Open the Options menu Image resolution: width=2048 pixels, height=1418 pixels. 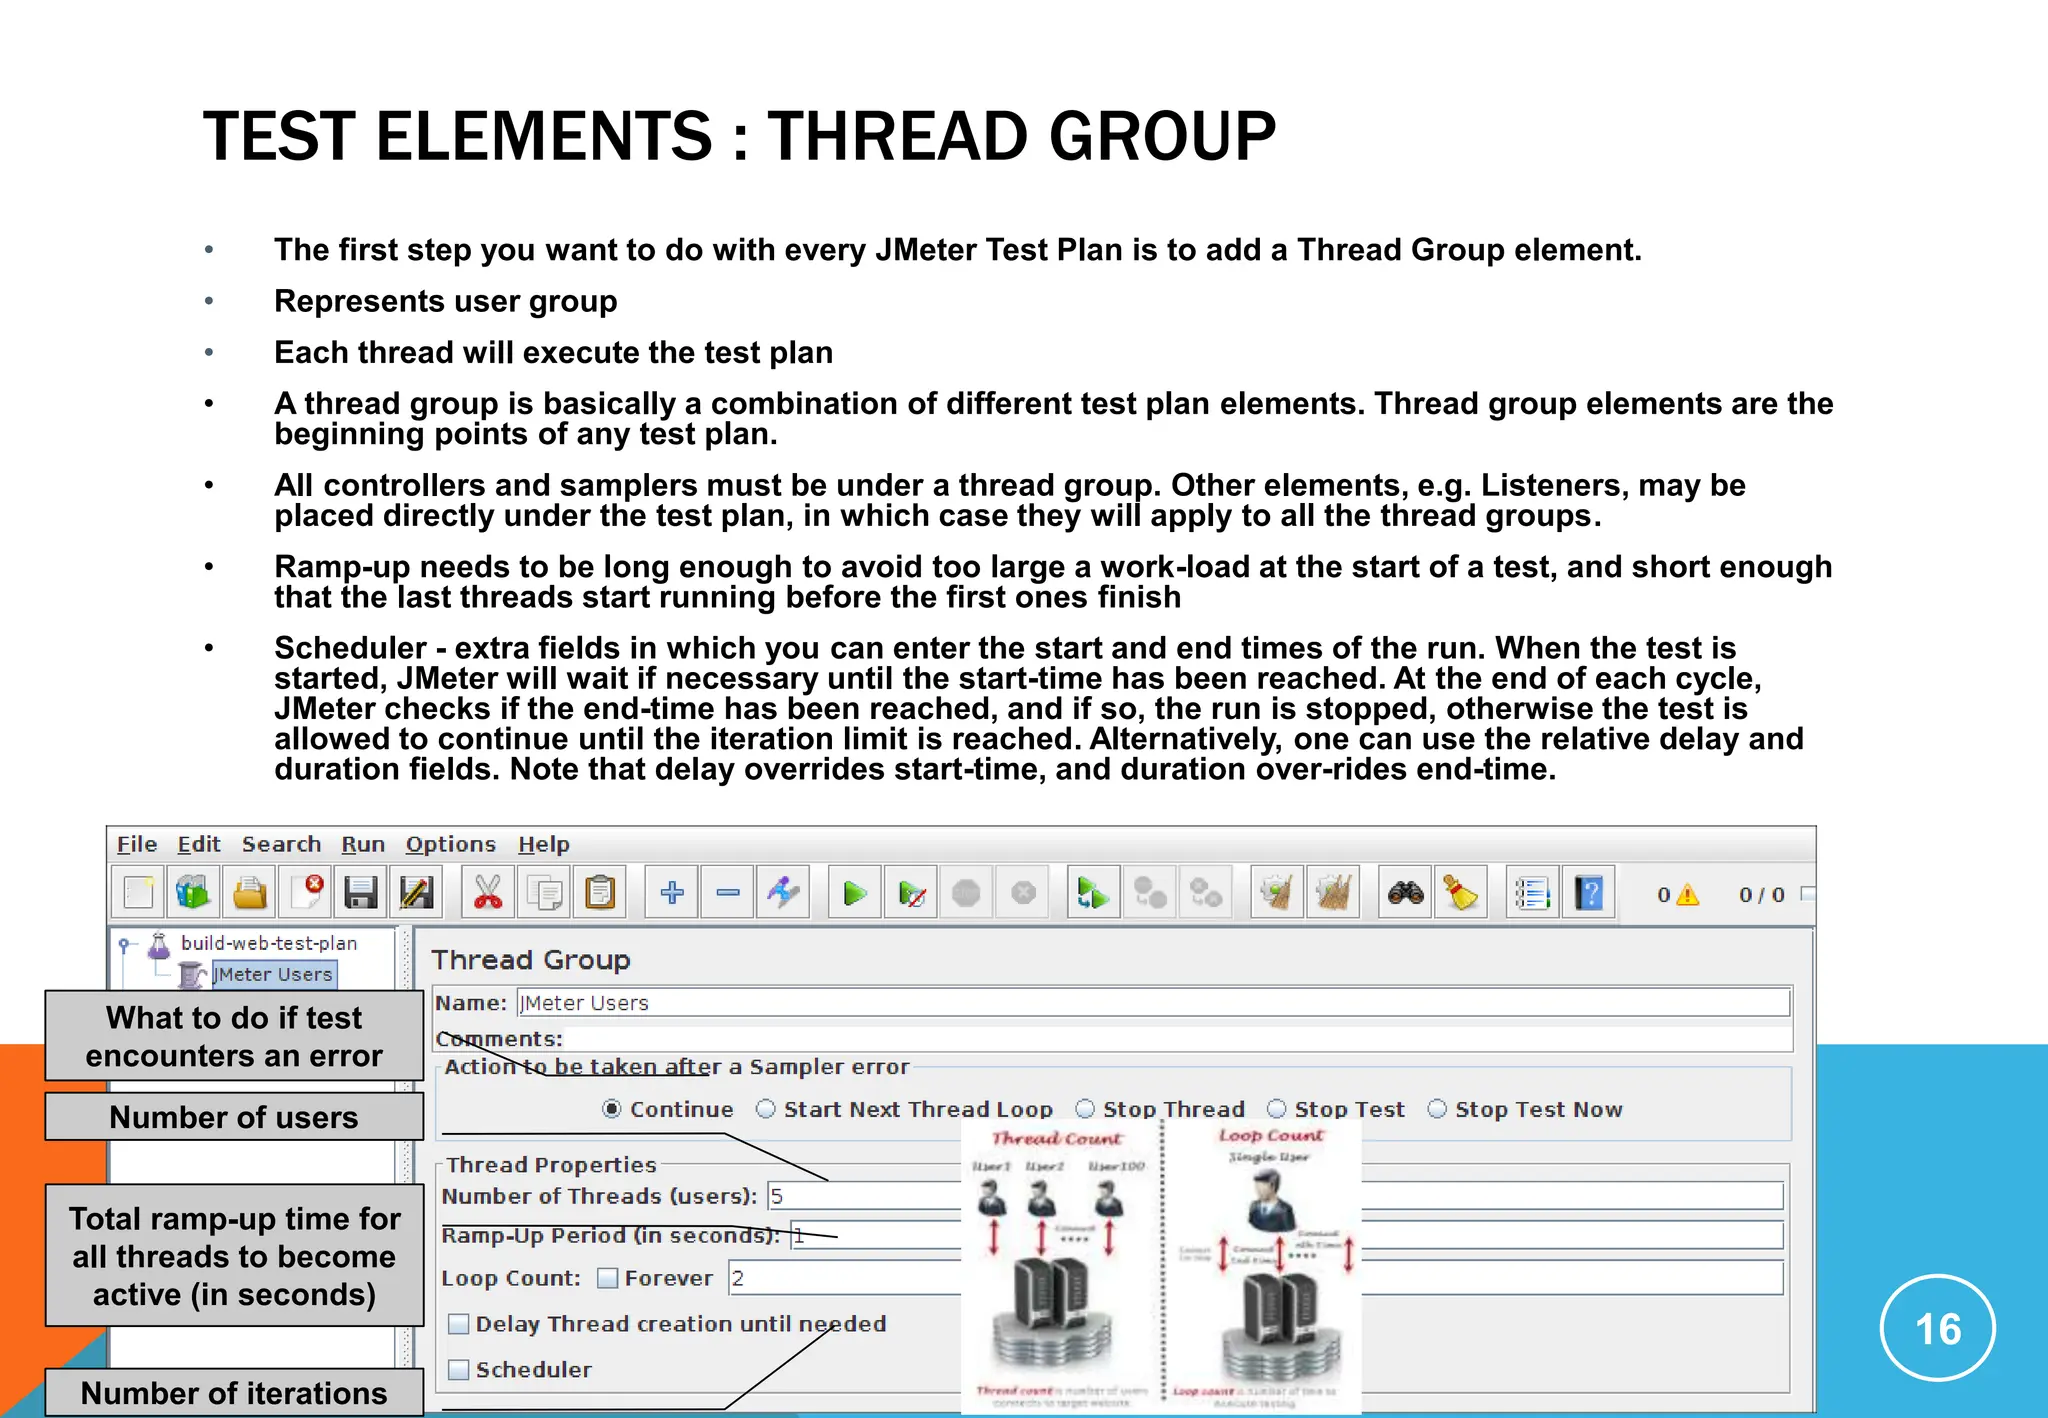pos(450,844)
